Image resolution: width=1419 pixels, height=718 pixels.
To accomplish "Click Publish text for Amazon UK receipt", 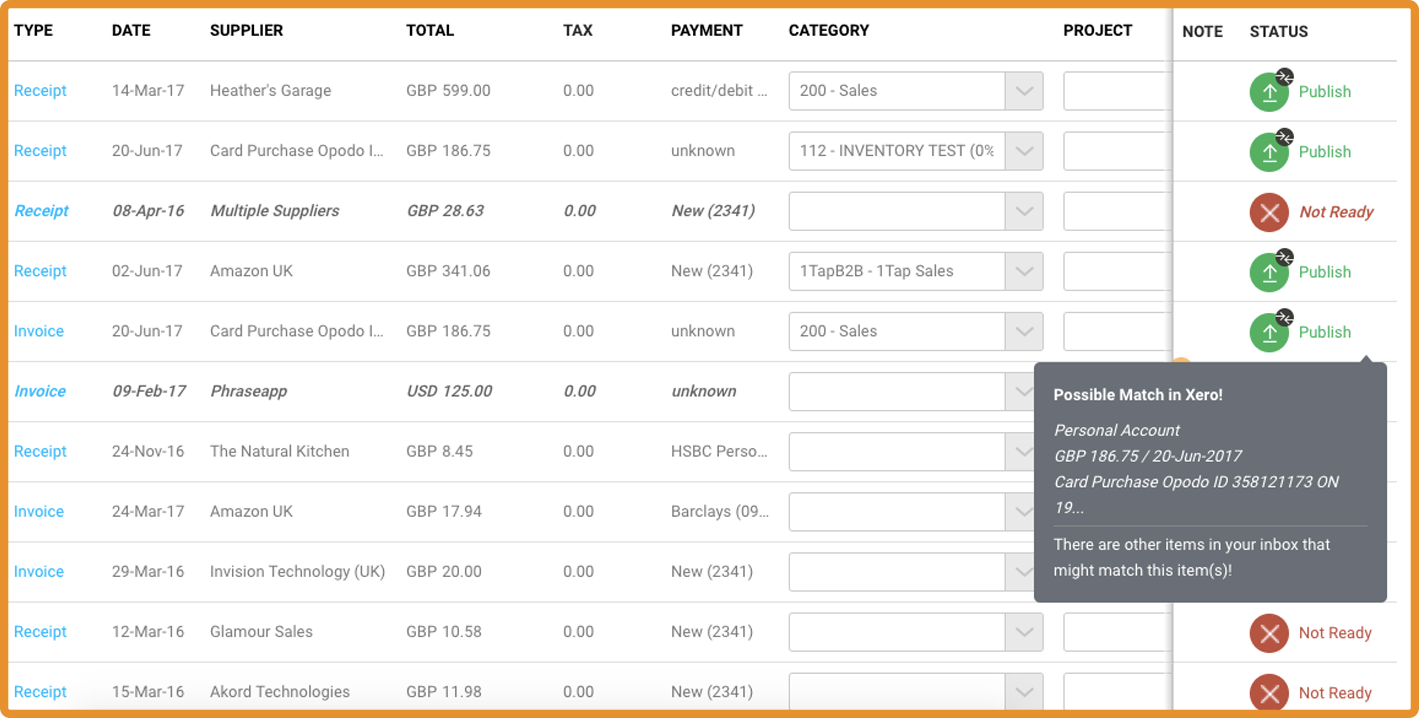I will coord(1324,272).
